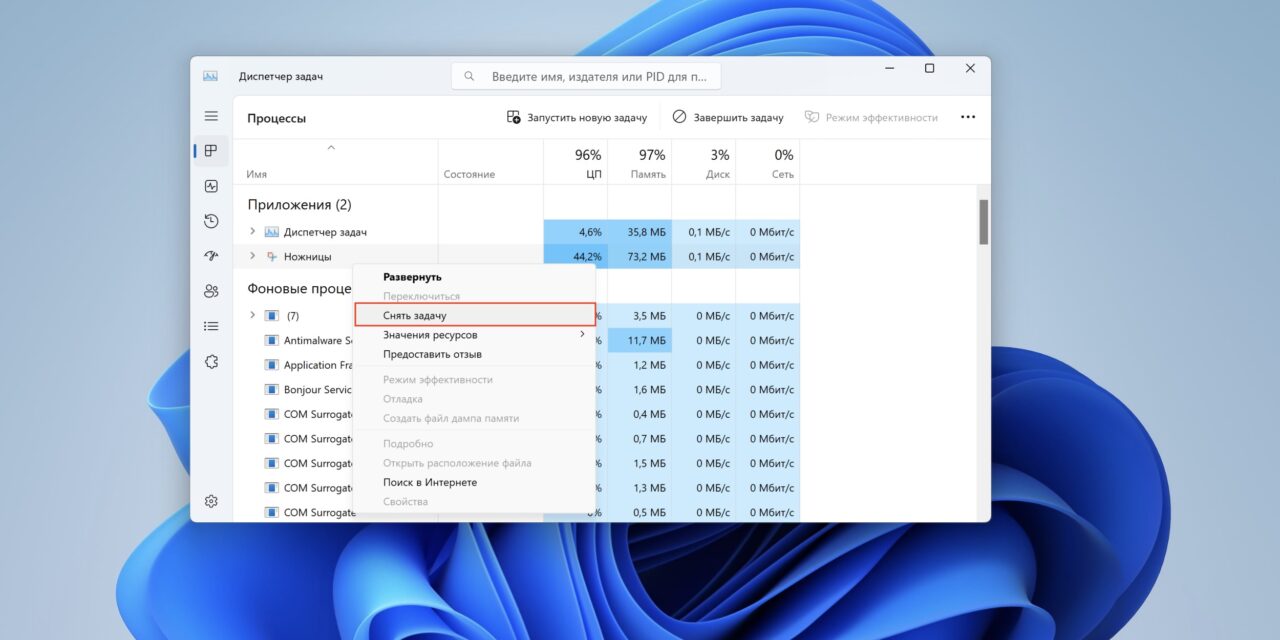Open the three-dots more options menu
Viewport: 1280px width, 640px height.
point(967,117)
